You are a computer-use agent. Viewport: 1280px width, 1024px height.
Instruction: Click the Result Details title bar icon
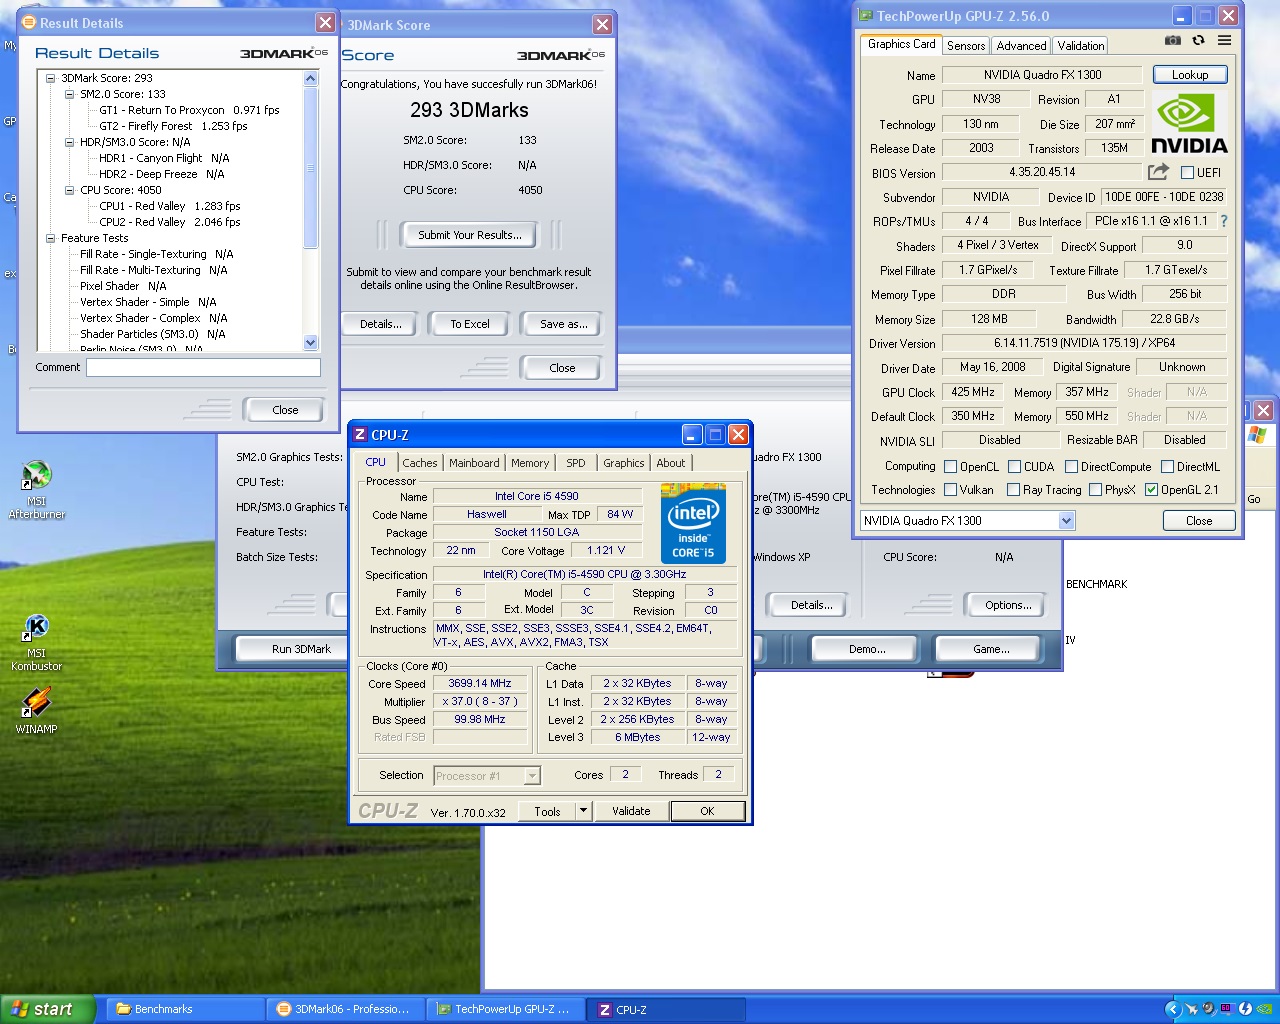[x=29, y=22]
